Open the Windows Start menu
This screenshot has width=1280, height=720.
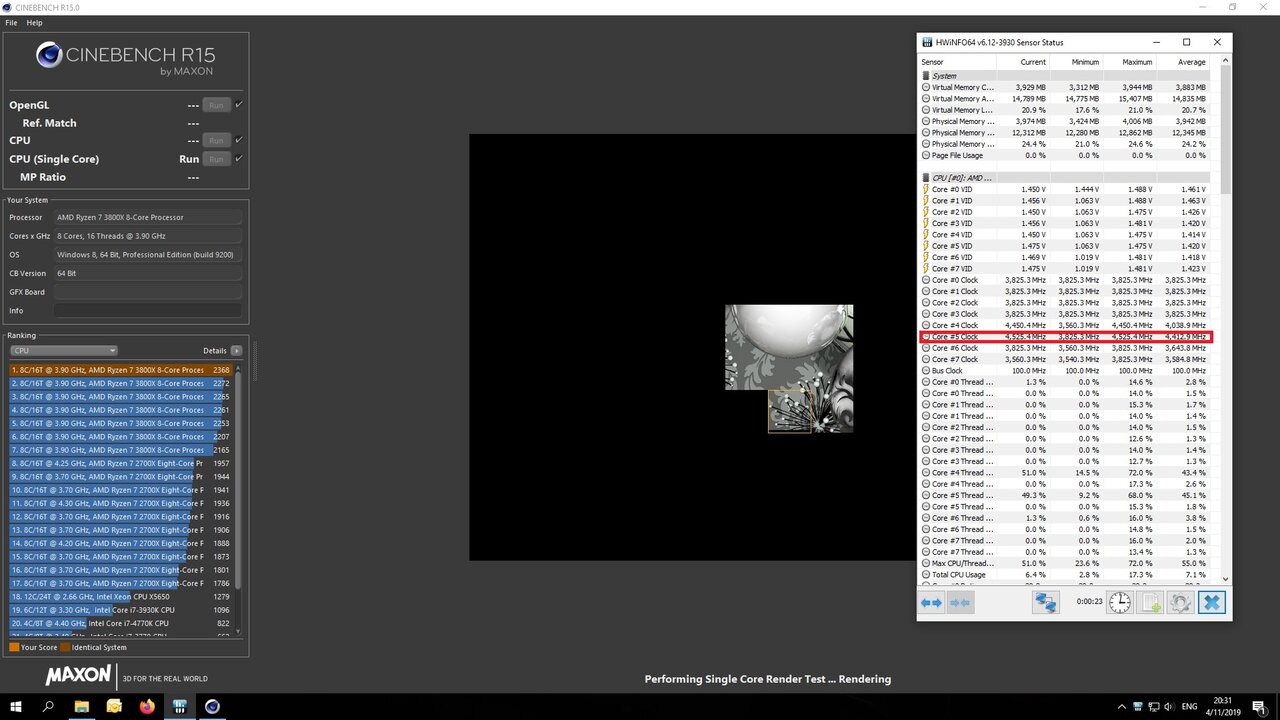click(16, 706)
